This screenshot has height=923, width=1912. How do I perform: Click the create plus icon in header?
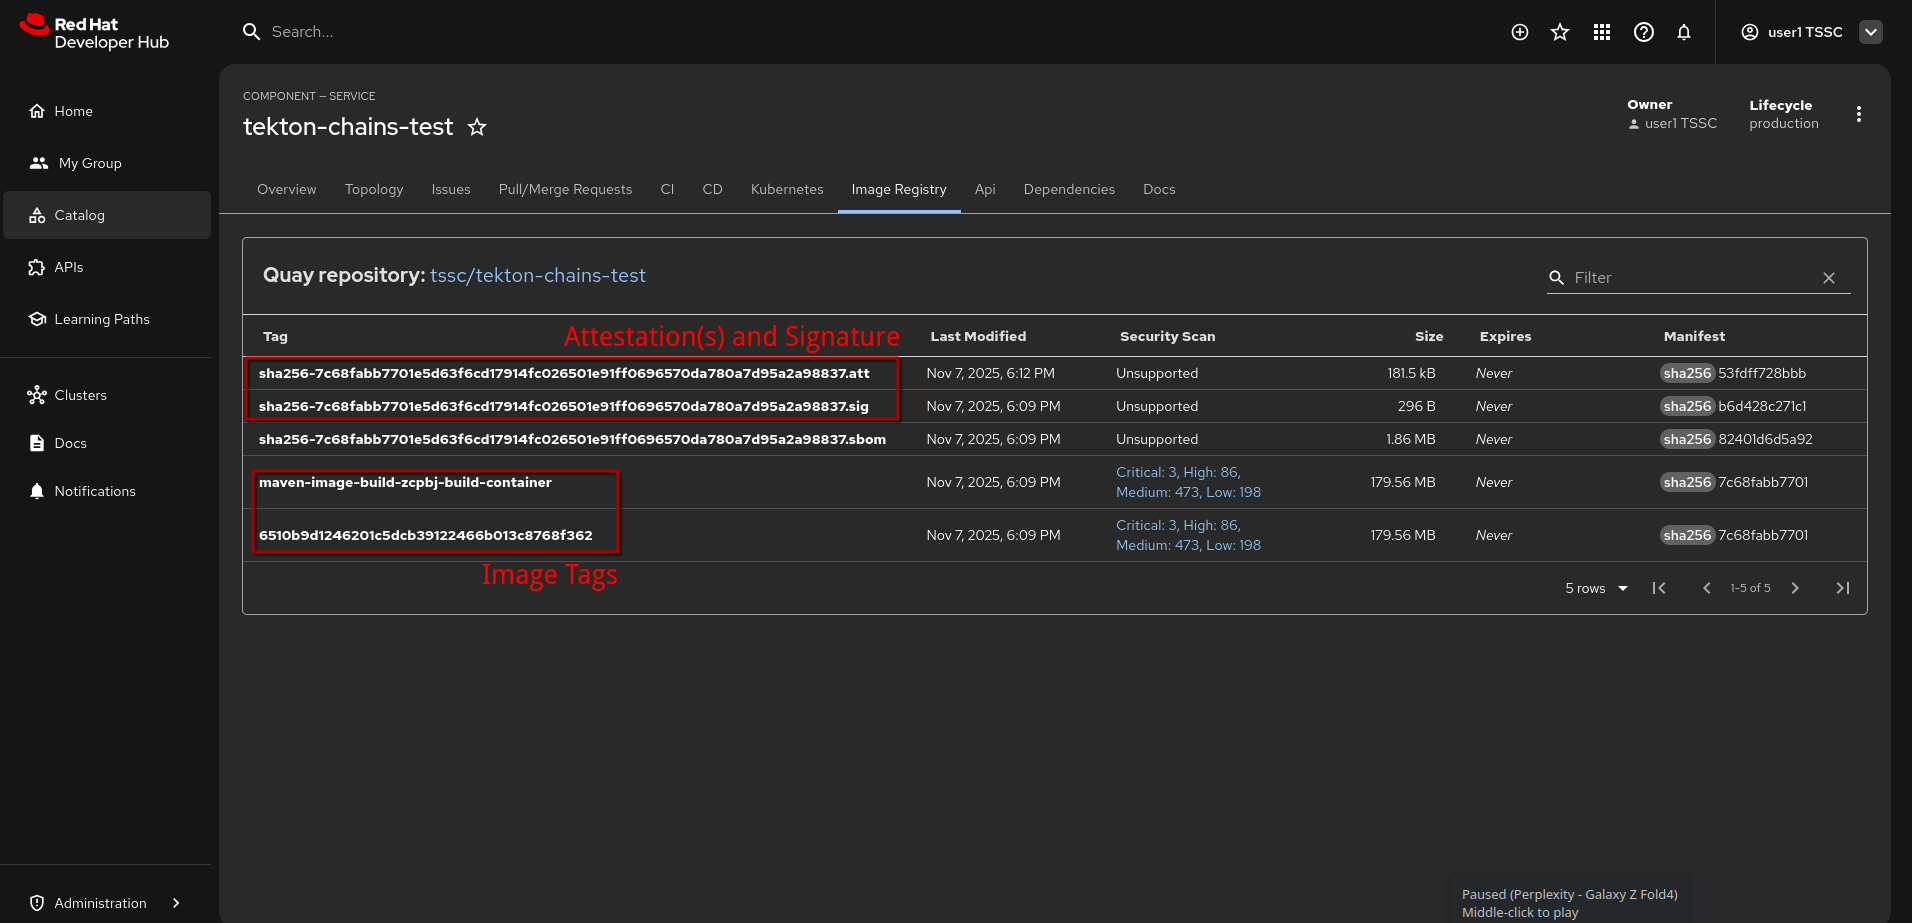click(1519, 32)
